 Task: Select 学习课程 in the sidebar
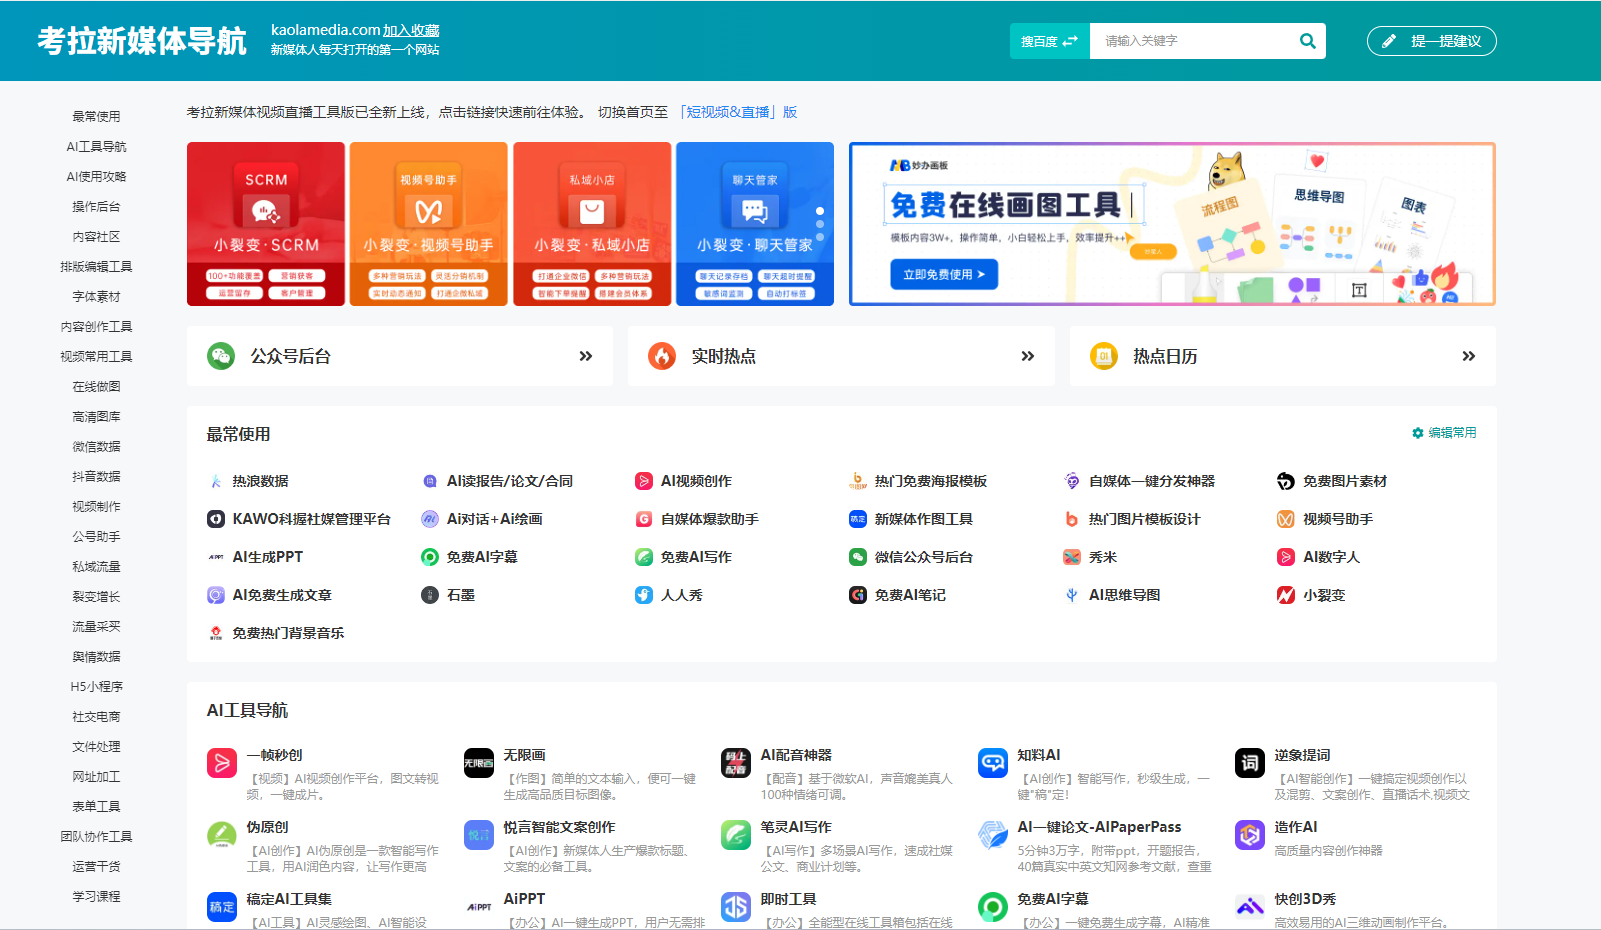pos(96,896)
